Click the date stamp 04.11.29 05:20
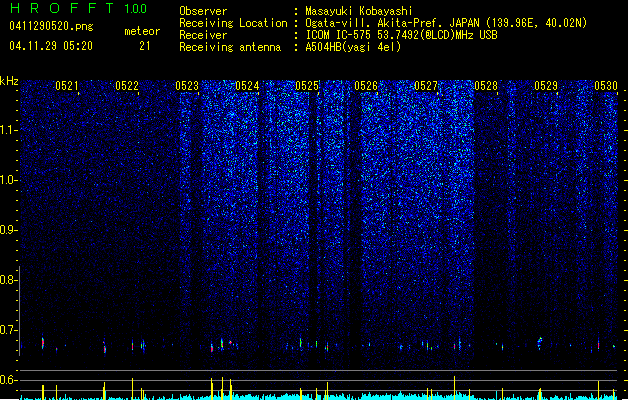The width and height of the screenshot is (629, 400). click(51, 46)
